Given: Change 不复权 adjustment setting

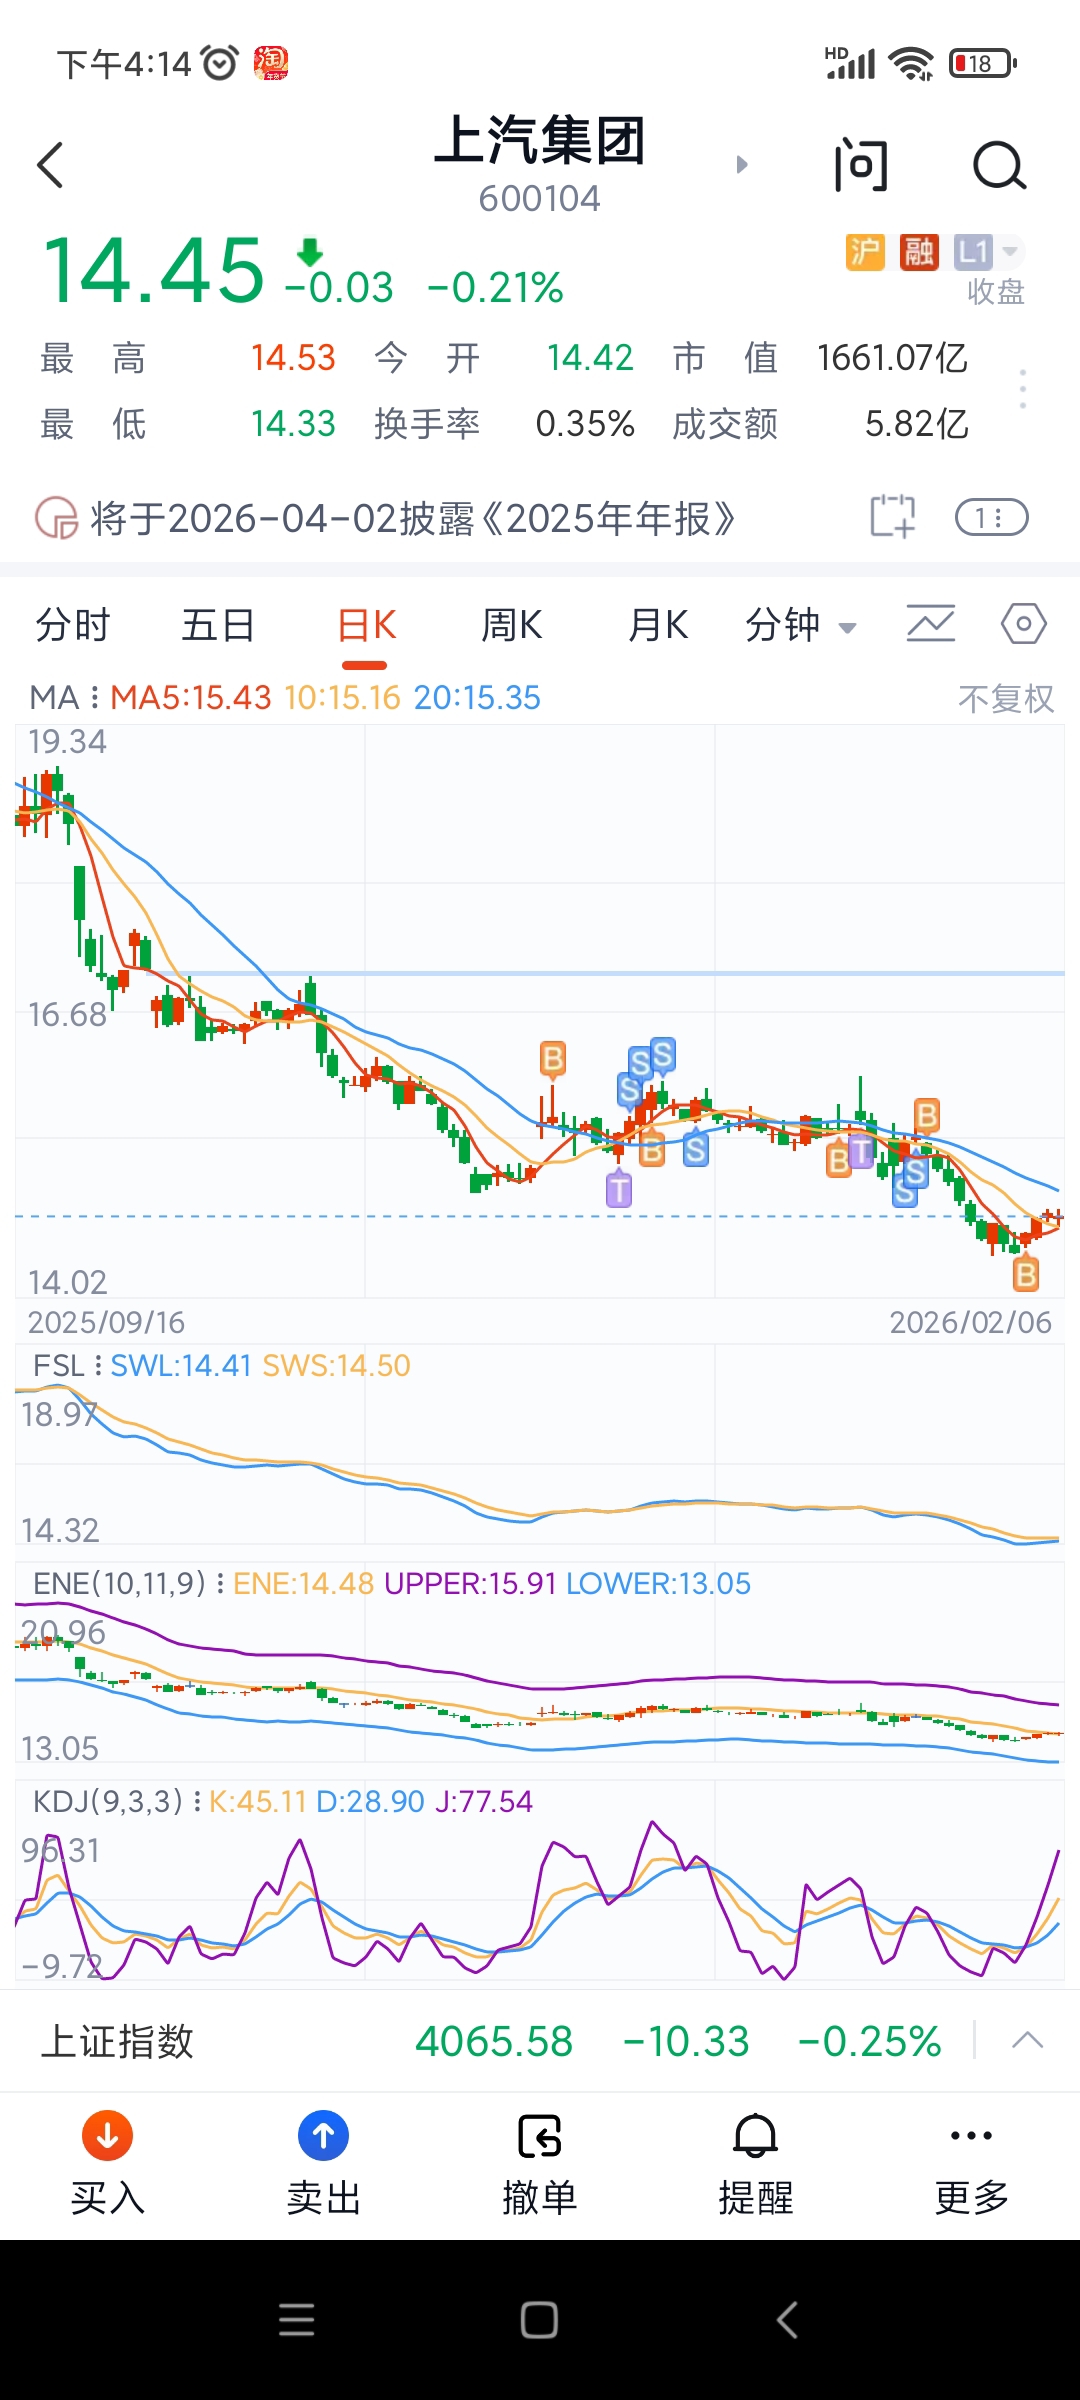Looking at the screenshot, I should coord(1006,699).
